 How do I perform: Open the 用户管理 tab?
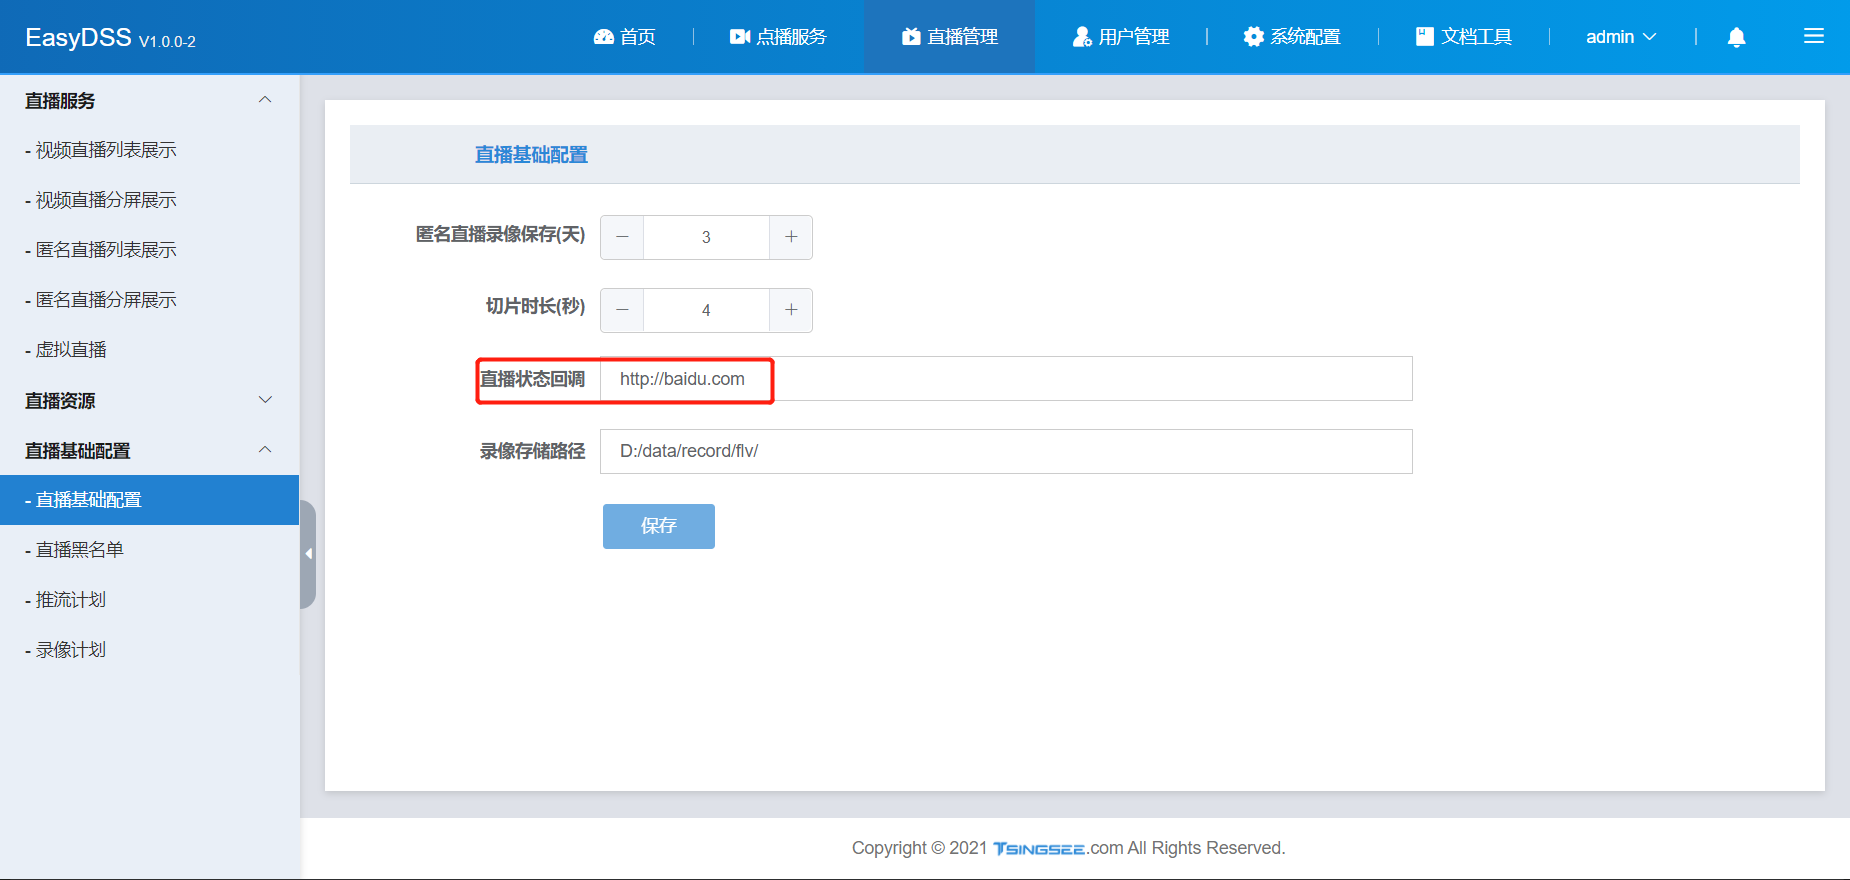click(x=1121, y=37)
